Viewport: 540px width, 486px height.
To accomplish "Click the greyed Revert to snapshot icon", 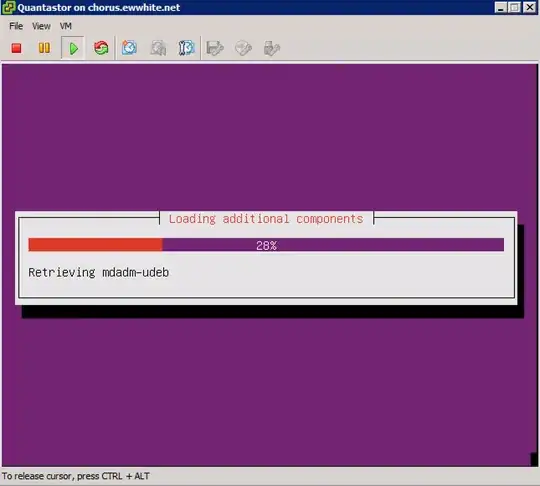I will 158,48.
